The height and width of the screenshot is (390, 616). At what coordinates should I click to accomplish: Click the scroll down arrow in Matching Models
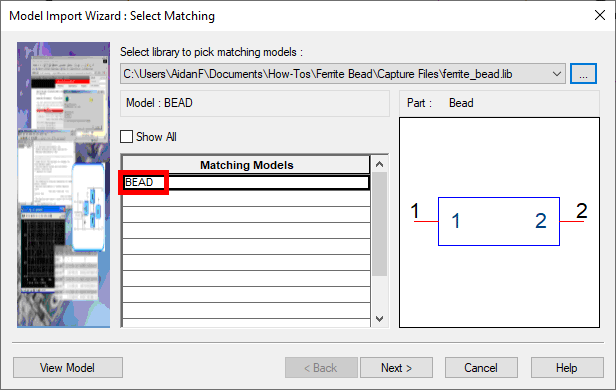(380, 319)
